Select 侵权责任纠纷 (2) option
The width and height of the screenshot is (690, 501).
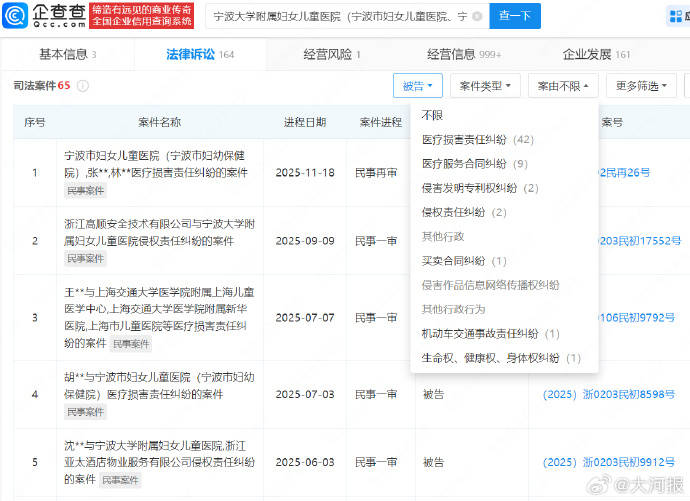[464, 212]
